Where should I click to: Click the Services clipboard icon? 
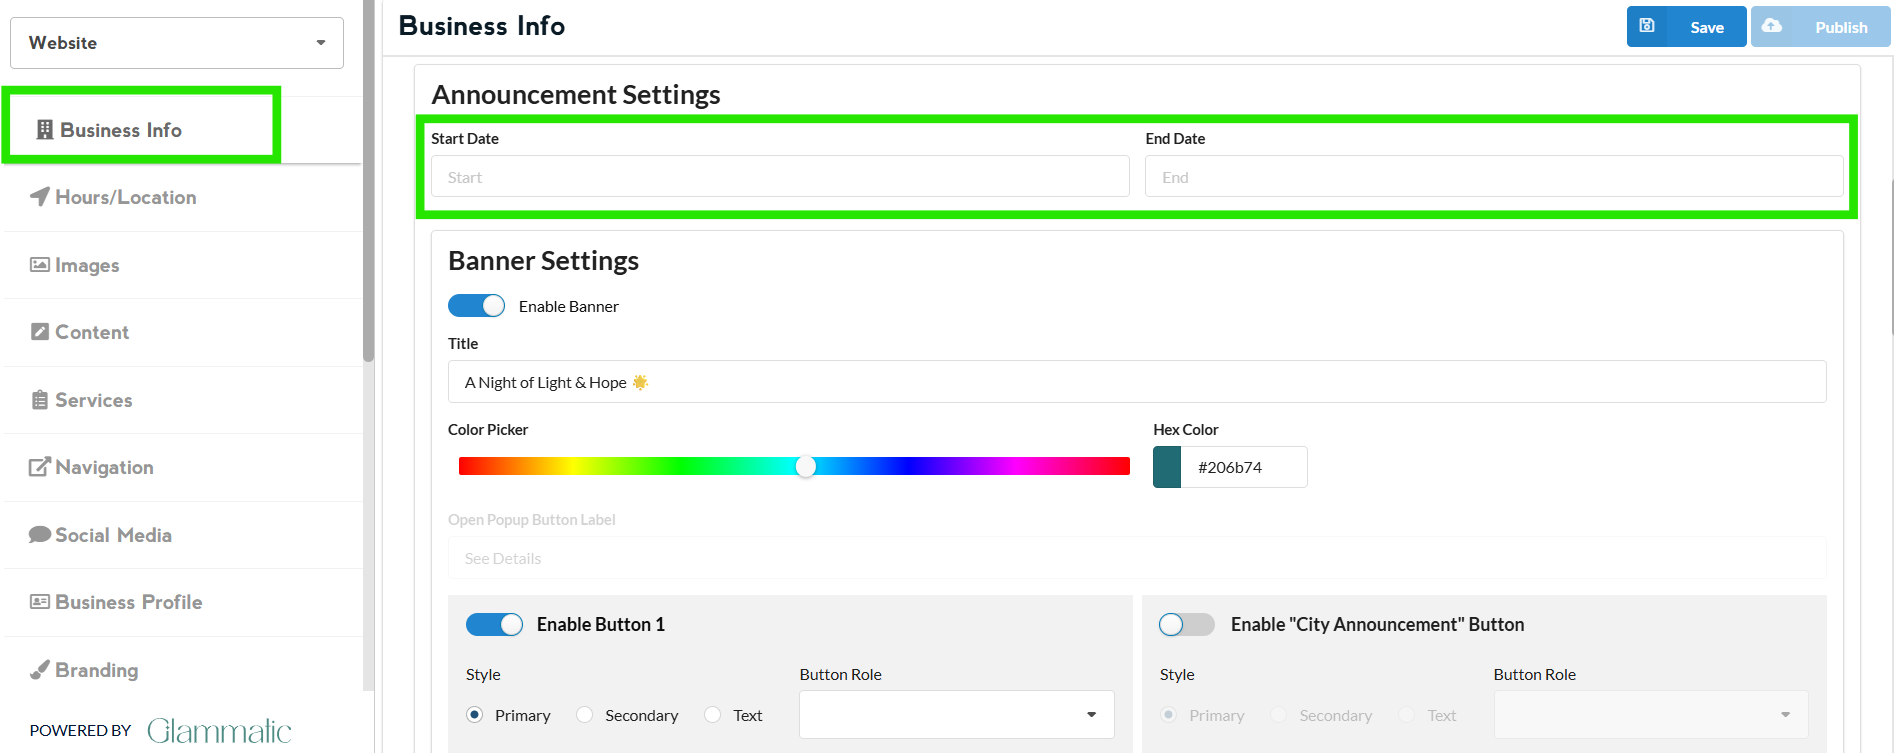[40, 400]
